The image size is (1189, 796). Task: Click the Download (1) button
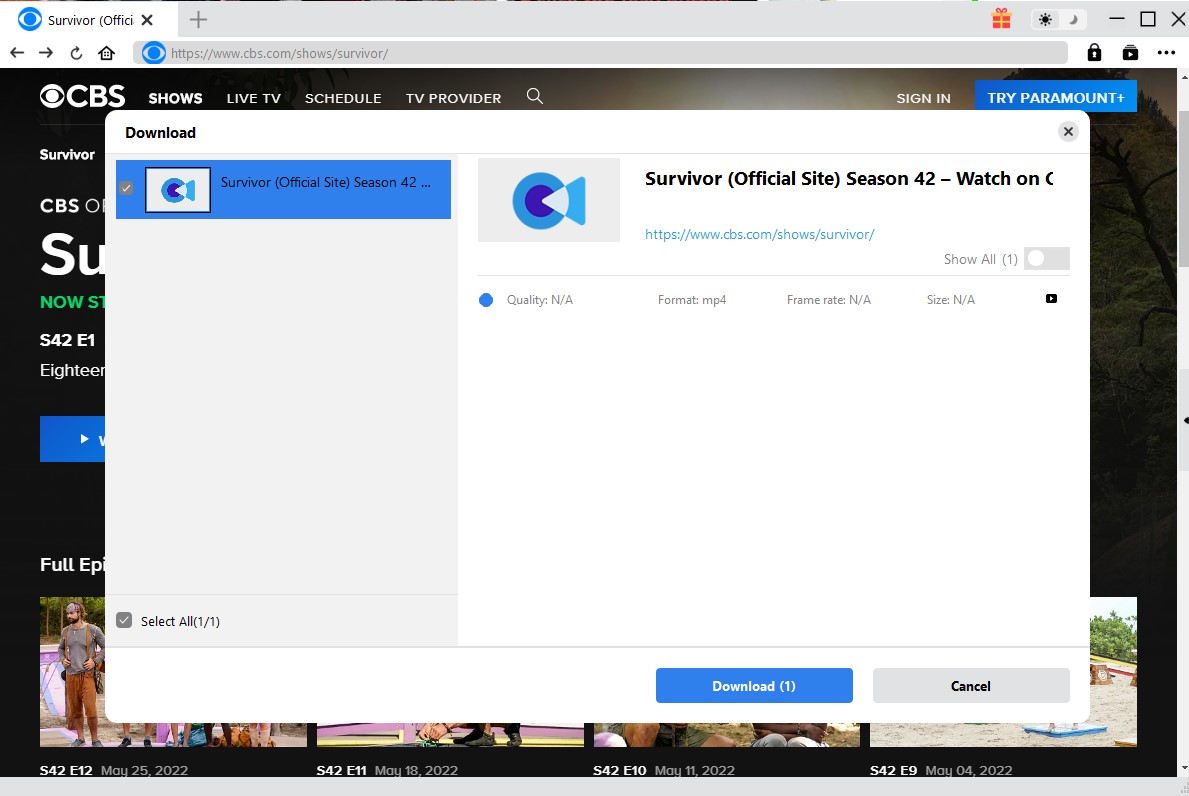tap(754, 686)
